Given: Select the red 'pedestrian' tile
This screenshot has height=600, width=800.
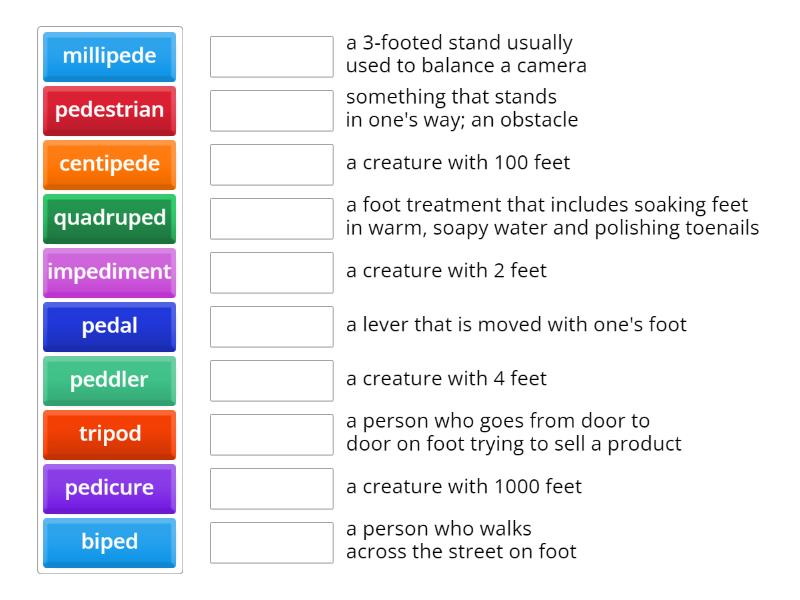Looking at the screenshot, I should (110, 110).
